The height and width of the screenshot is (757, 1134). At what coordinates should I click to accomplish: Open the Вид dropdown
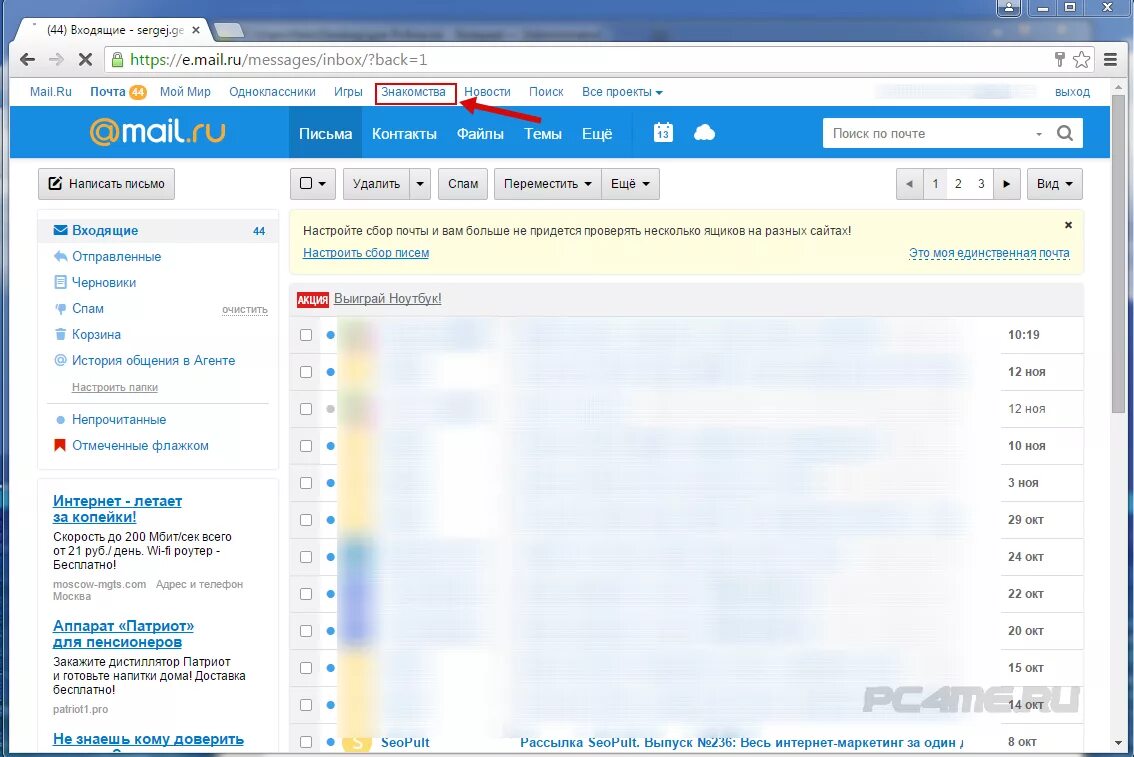[1054, 184]
